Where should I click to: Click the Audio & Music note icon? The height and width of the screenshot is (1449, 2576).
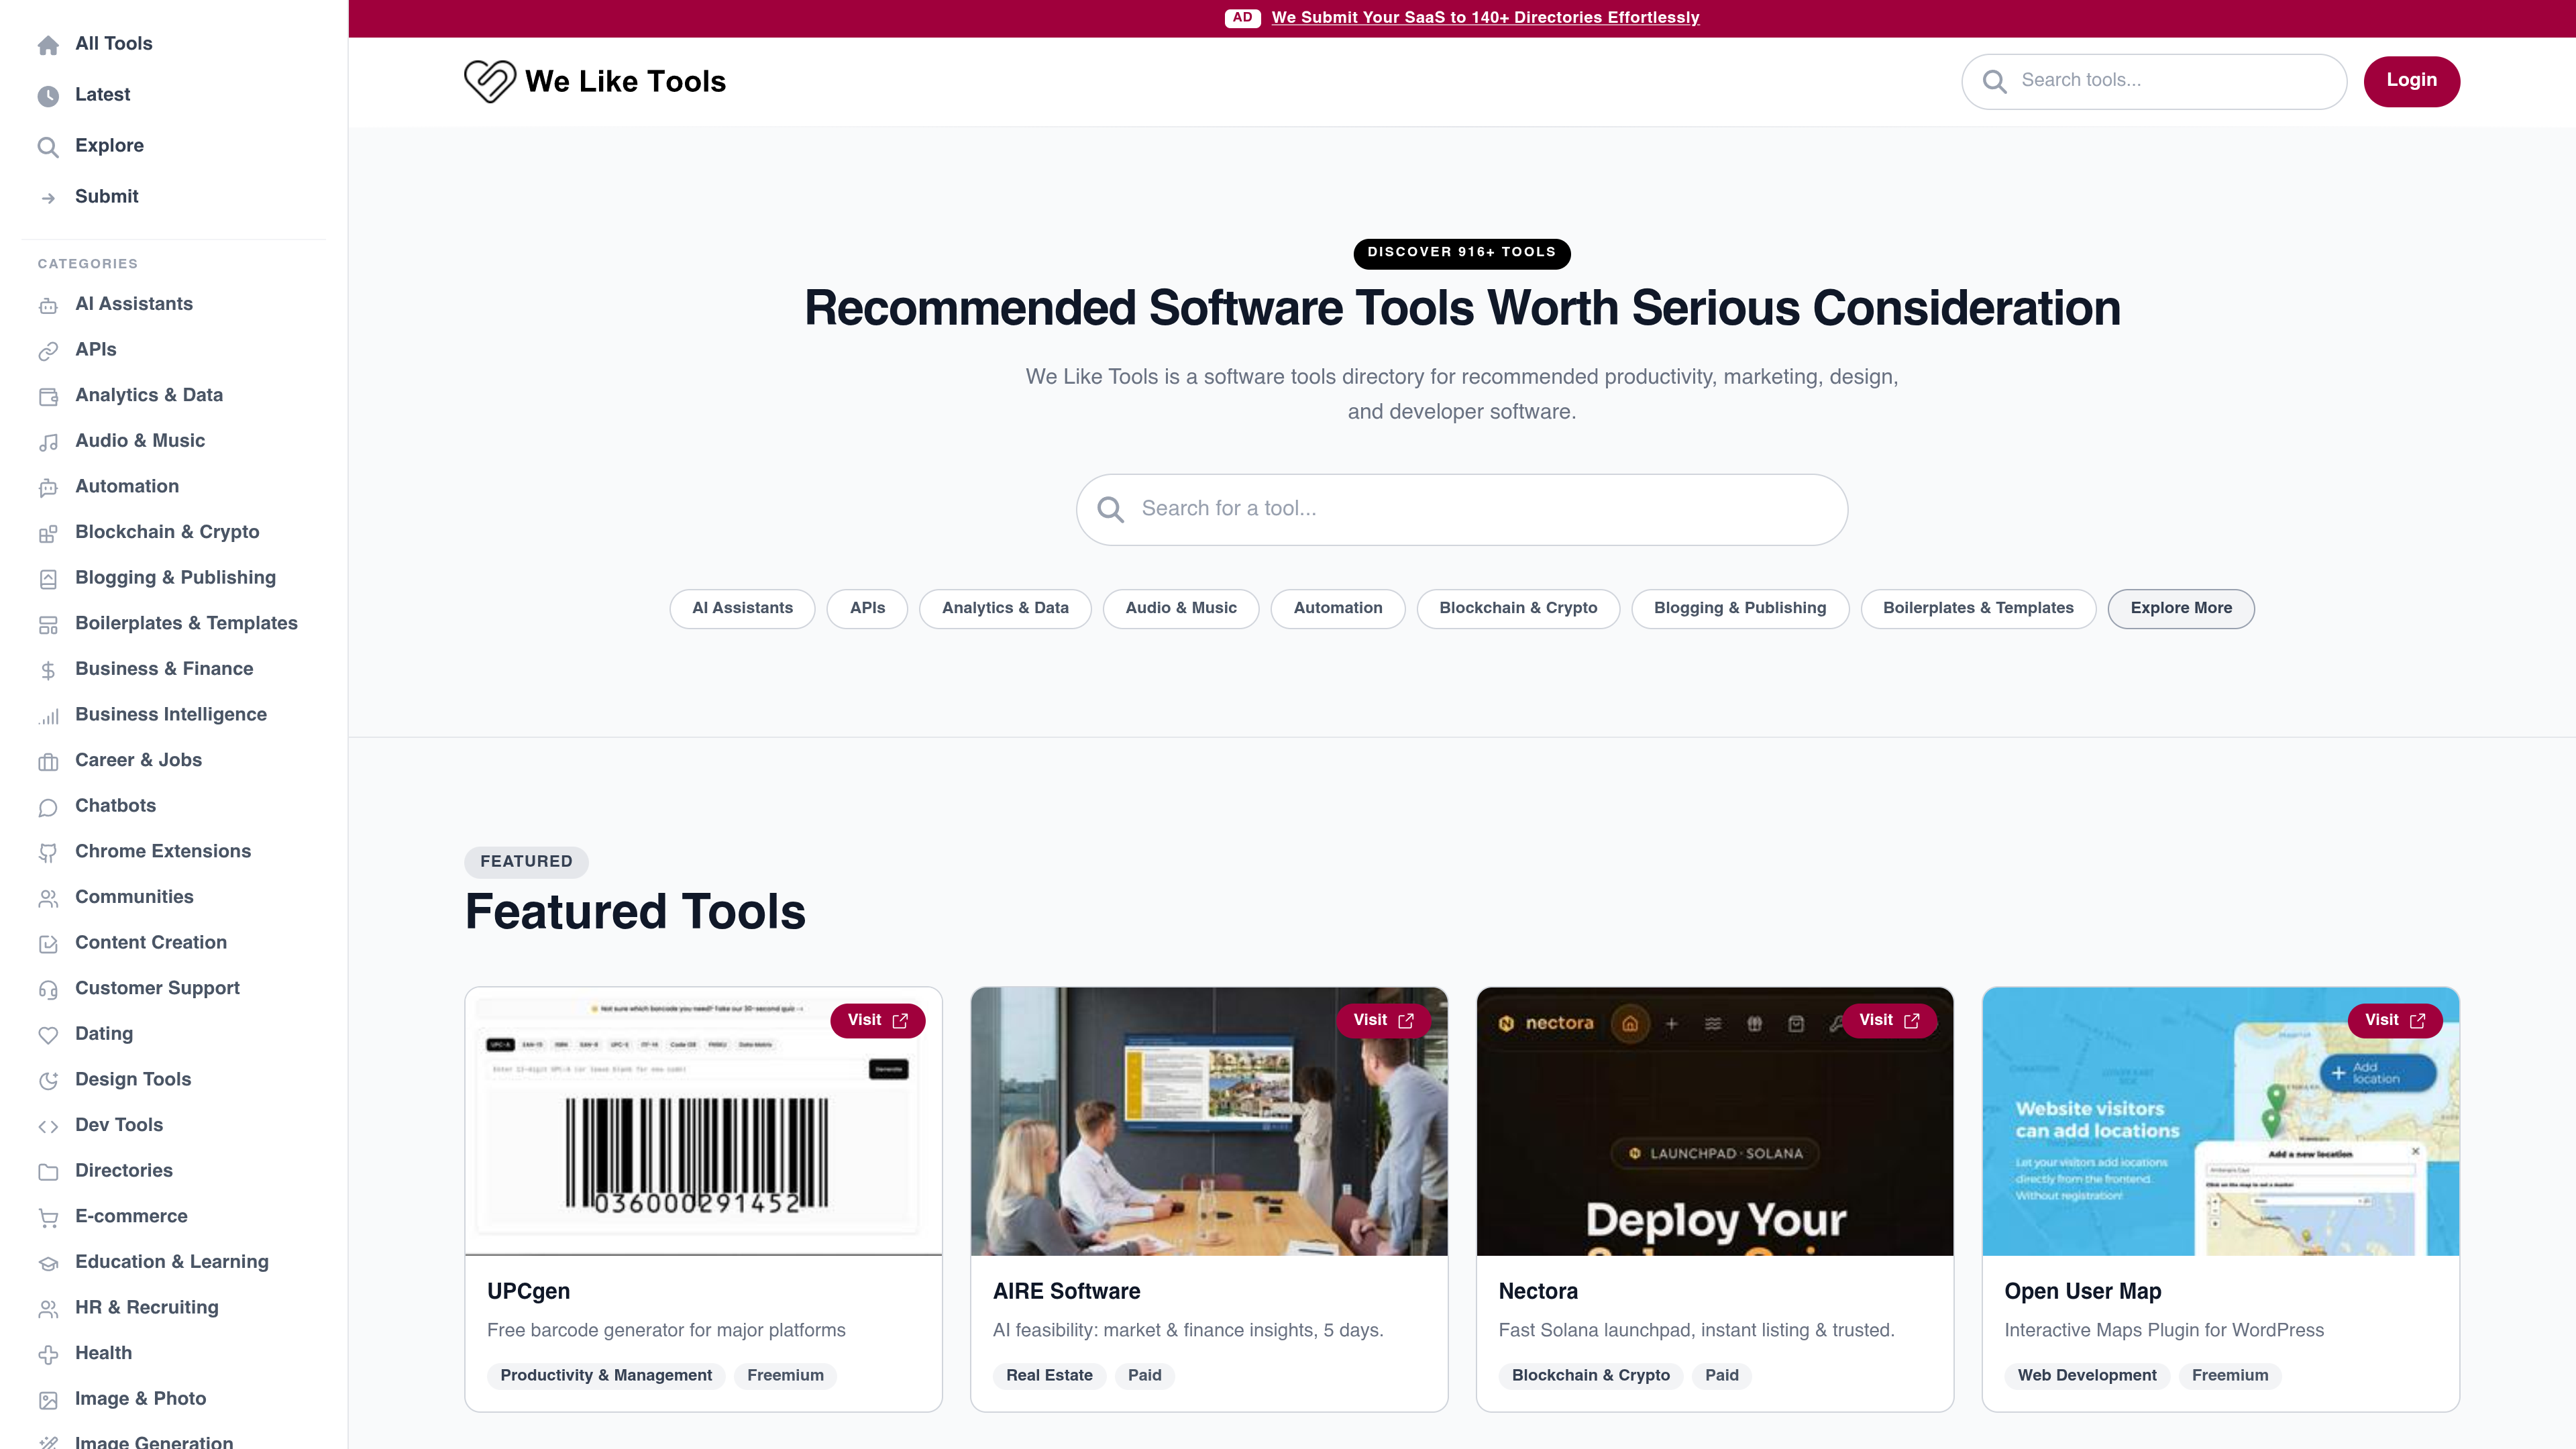click(48, 442)
